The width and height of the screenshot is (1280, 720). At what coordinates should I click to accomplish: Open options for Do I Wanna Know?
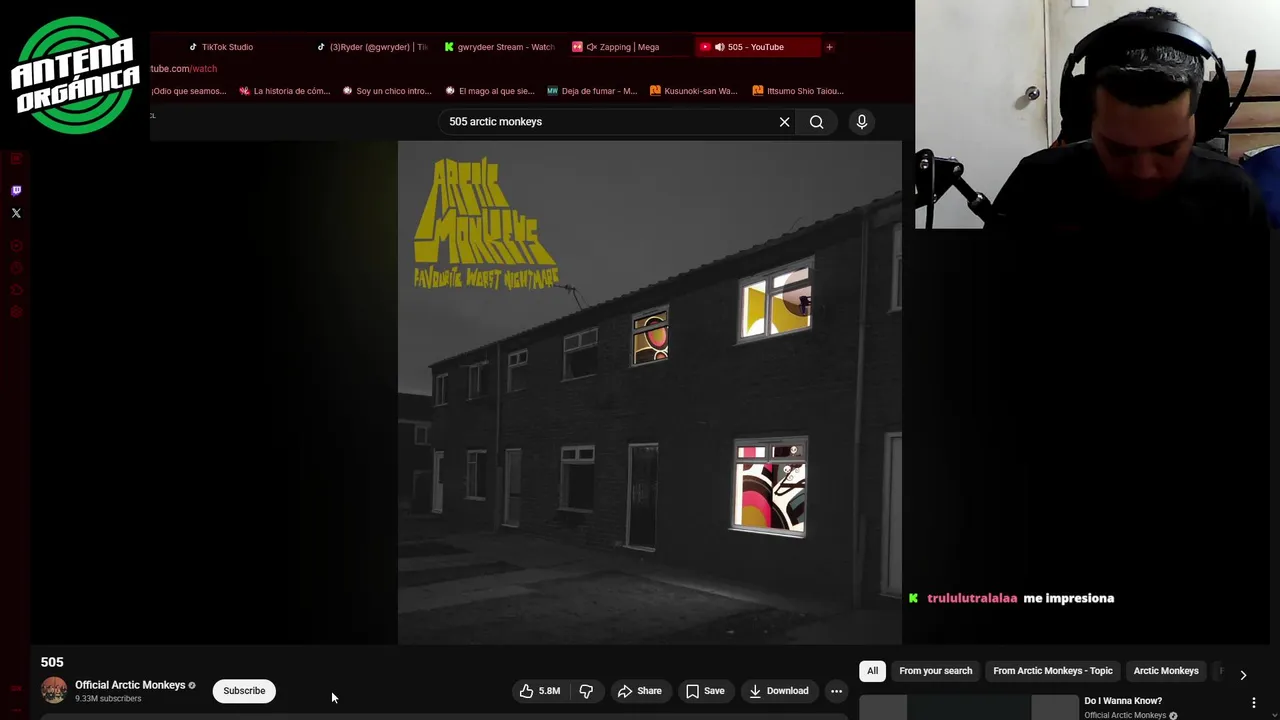coord(1254,703)
